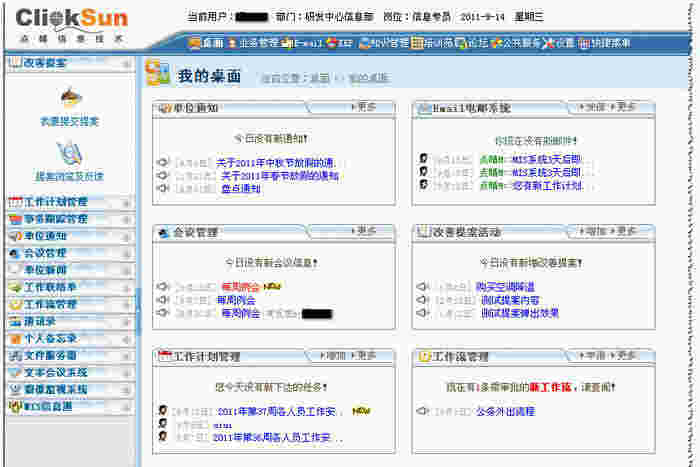Open the 购买空调降温 proposal link
This screenshot has width=700, height=467.
(505, 287)
